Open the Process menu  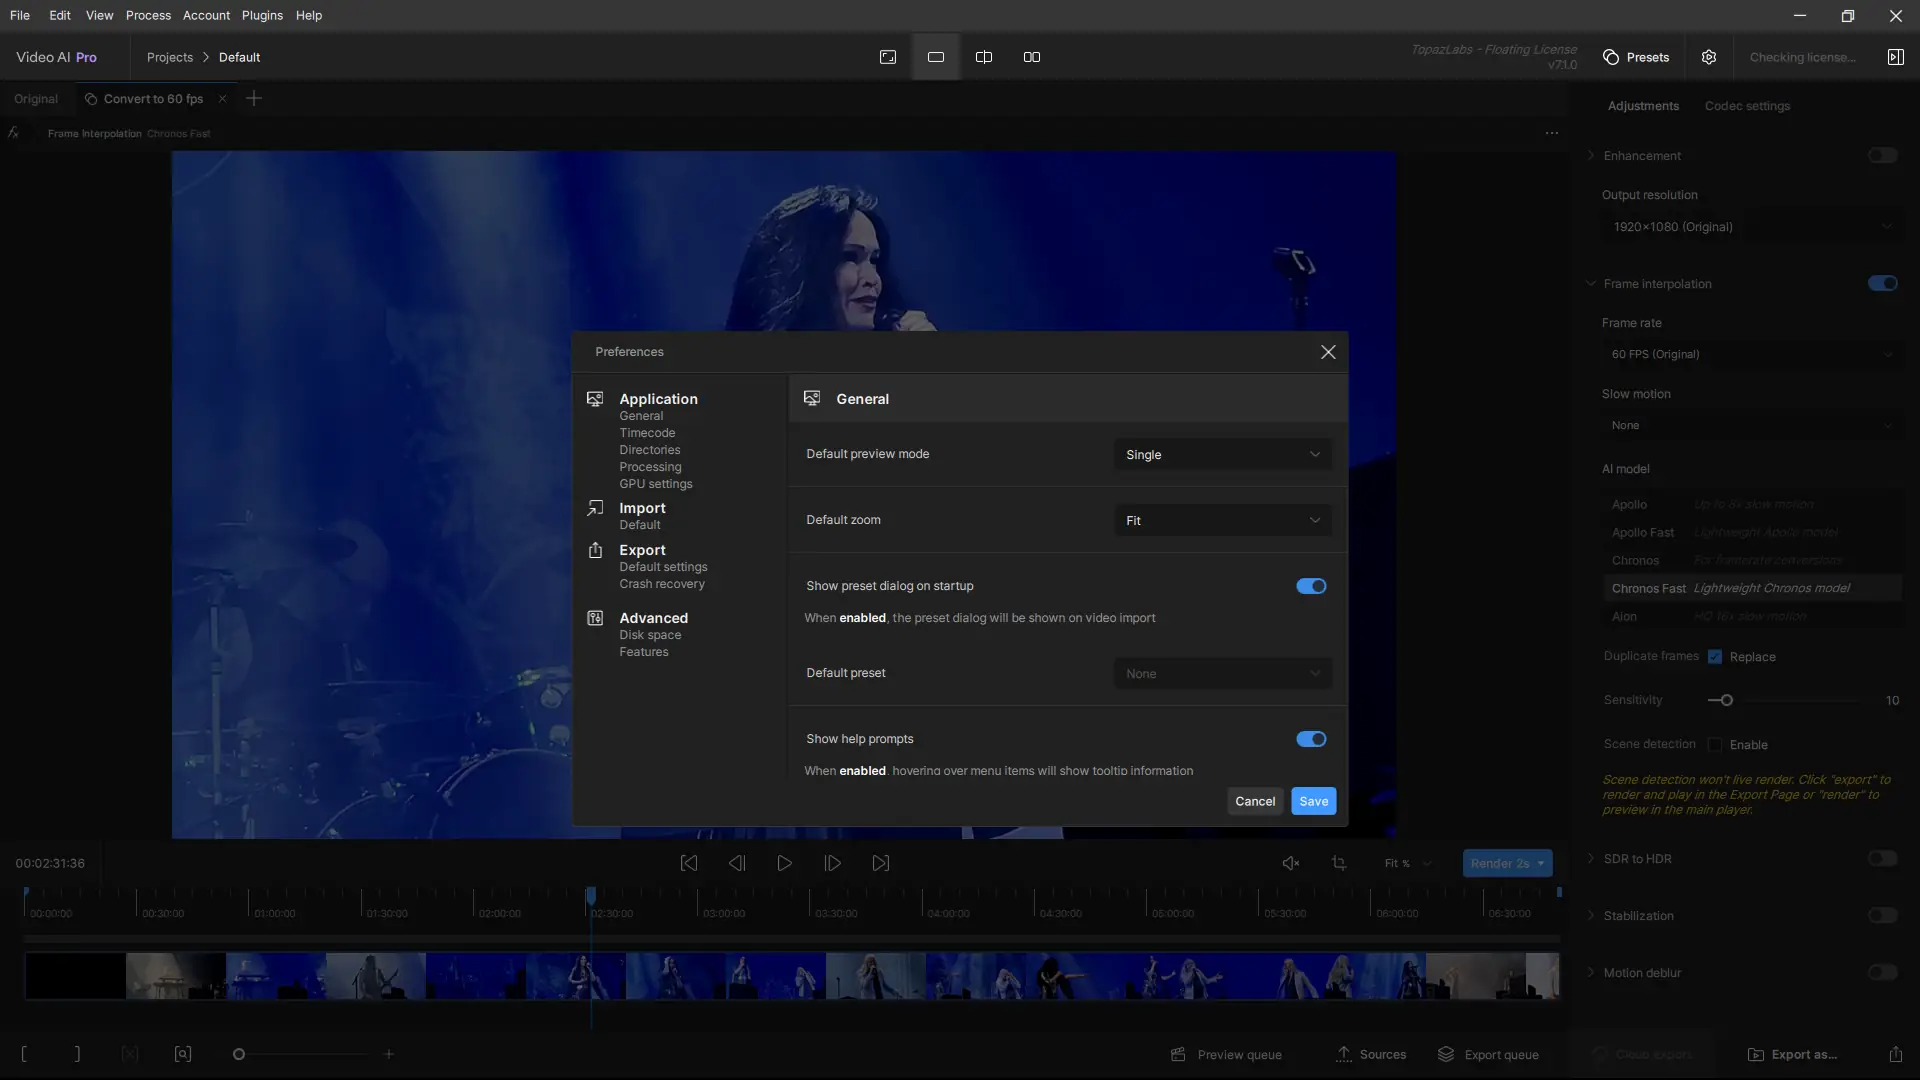148,15
